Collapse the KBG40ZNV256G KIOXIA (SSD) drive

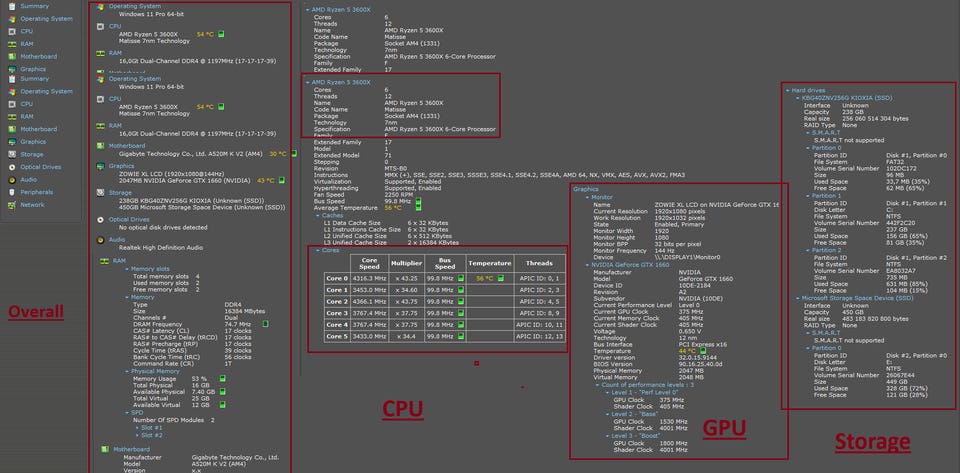(x=798, y=98)
